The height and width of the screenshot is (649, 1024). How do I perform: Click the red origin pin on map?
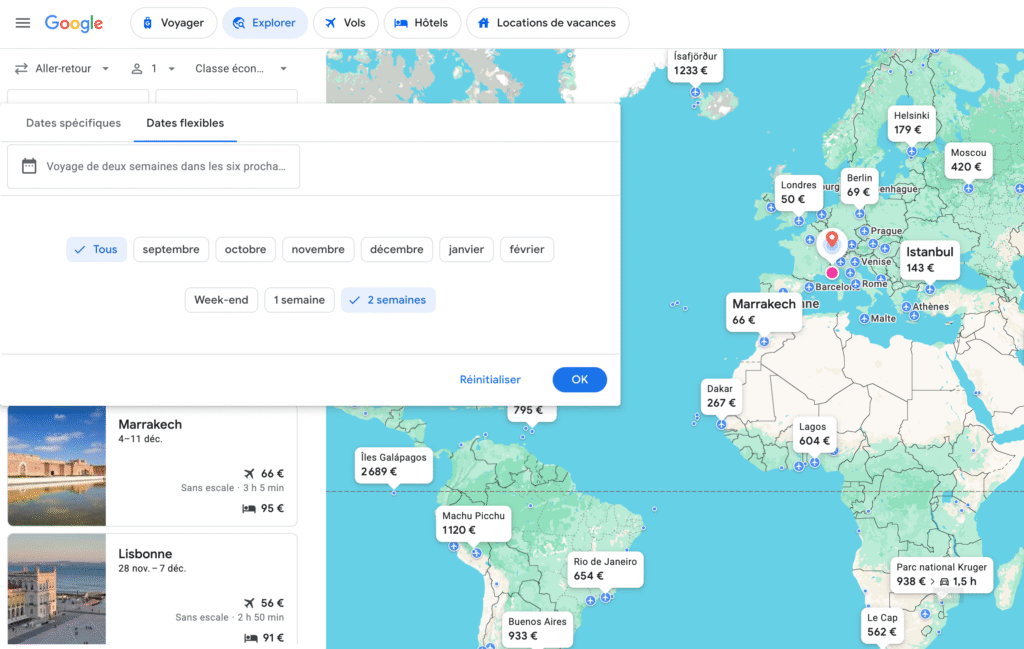(x=831, y=240)
